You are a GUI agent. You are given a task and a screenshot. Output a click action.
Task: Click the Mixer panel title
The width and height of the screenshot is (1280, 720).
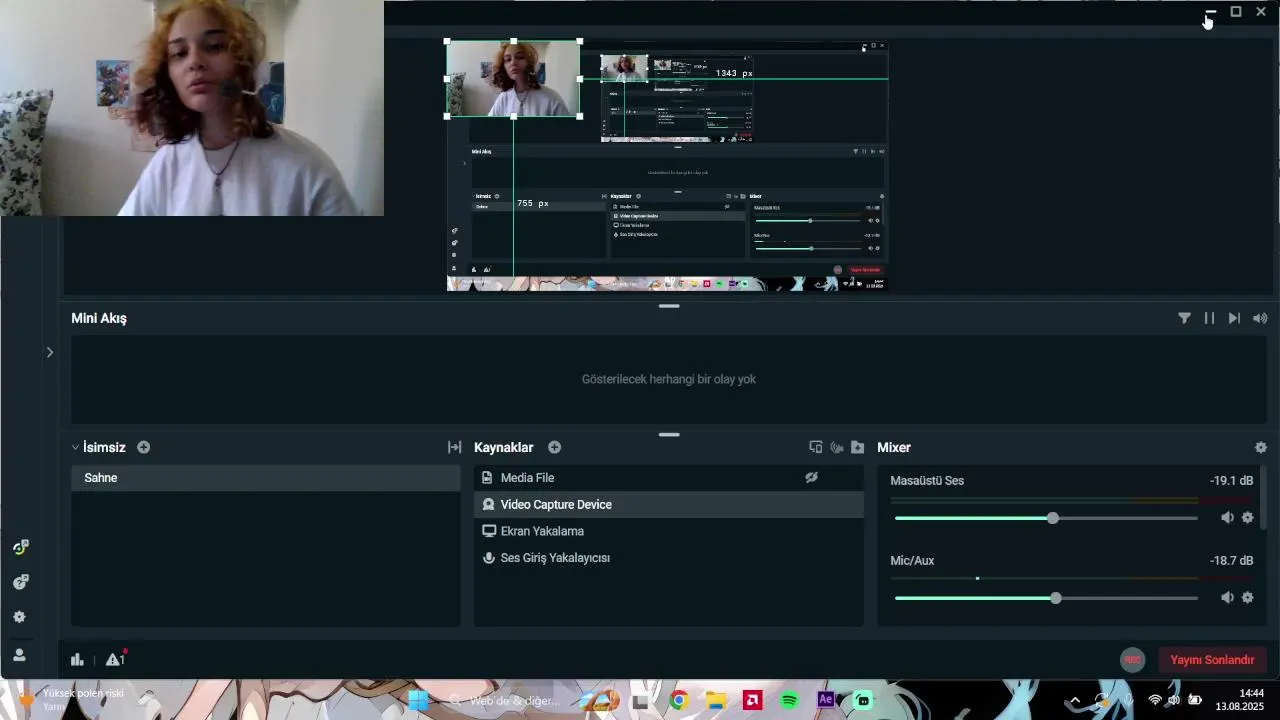tap(894, 447)
